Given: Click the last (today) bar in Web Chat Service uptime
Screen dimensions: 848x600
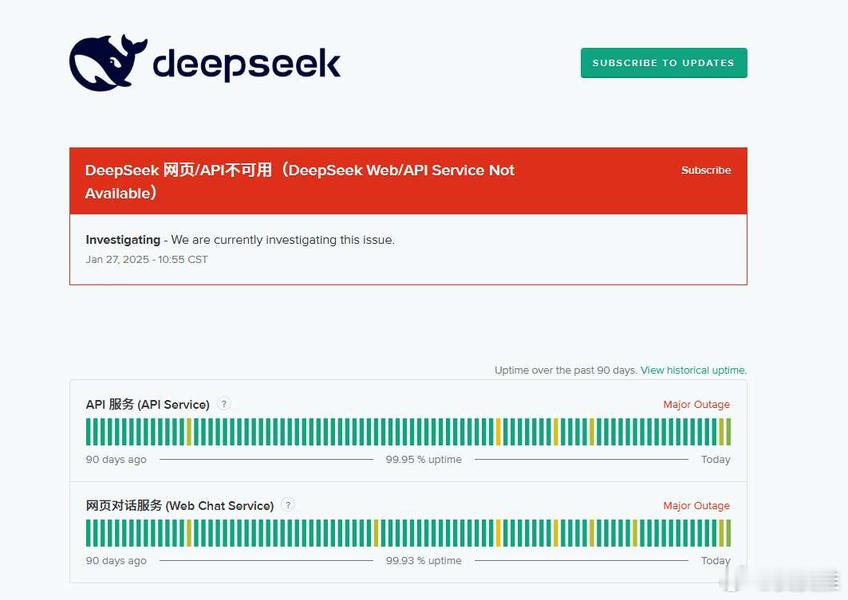Looking at the screenshot, I should point(728,533).
